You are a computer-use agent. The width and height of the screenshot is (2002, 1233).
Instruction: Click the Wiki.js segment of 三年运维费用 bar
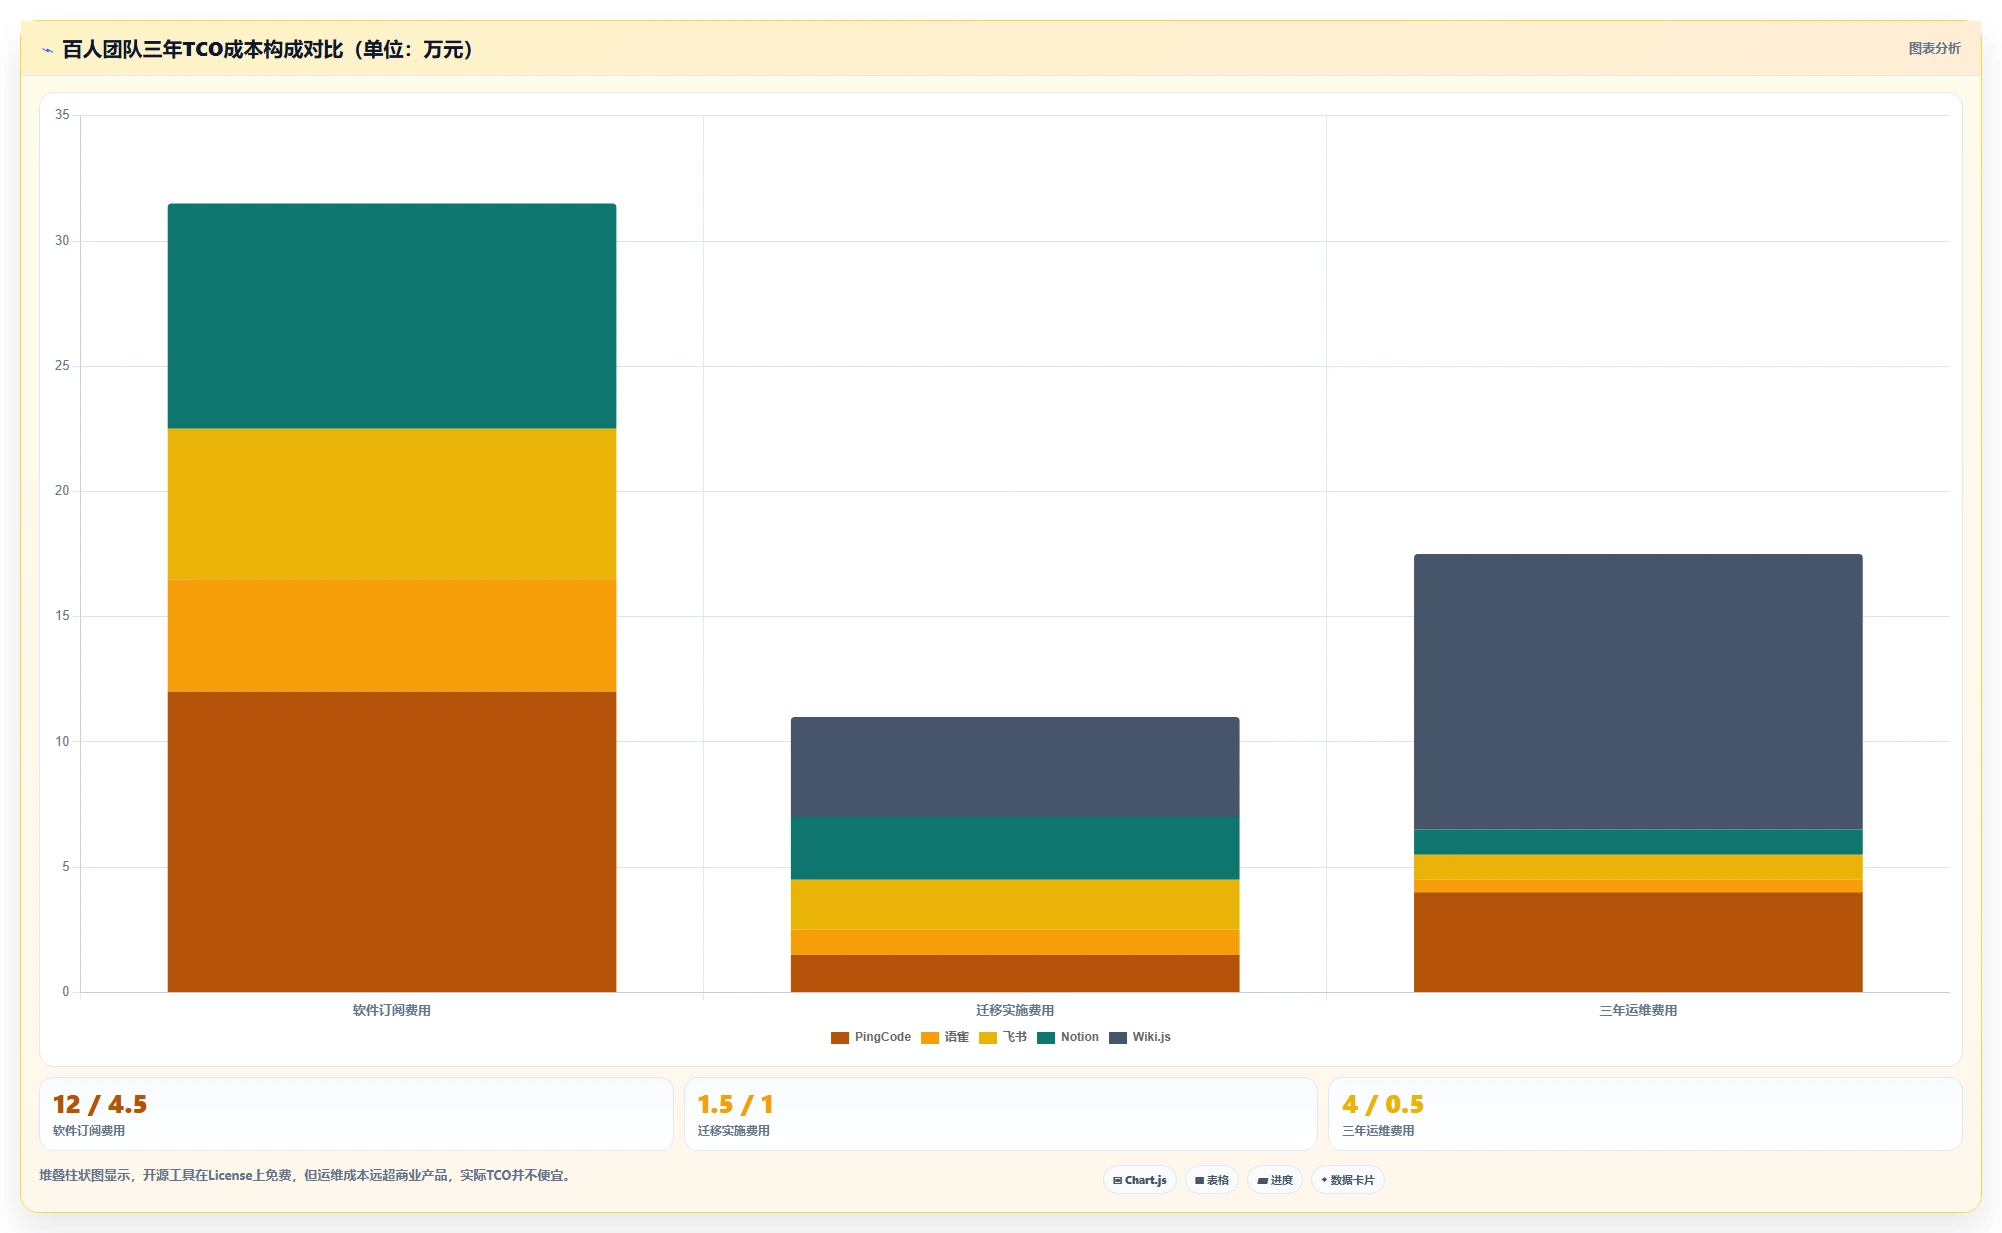(x=1638, y=692)
